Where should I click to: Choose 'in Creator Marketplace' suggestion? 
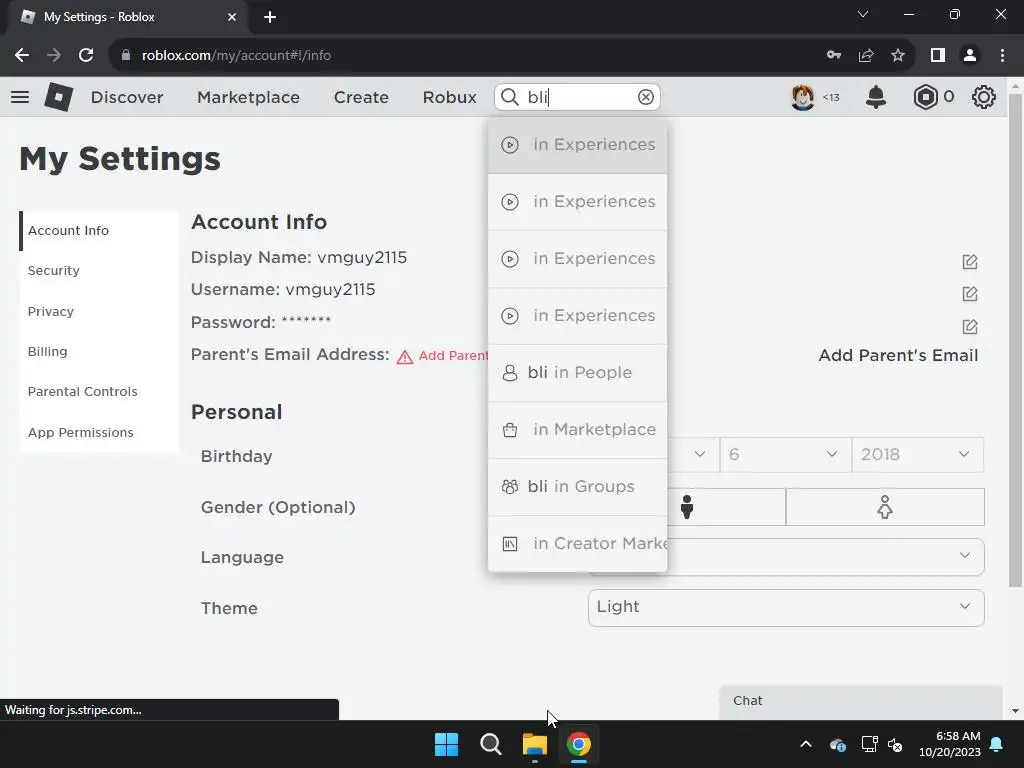577,543
